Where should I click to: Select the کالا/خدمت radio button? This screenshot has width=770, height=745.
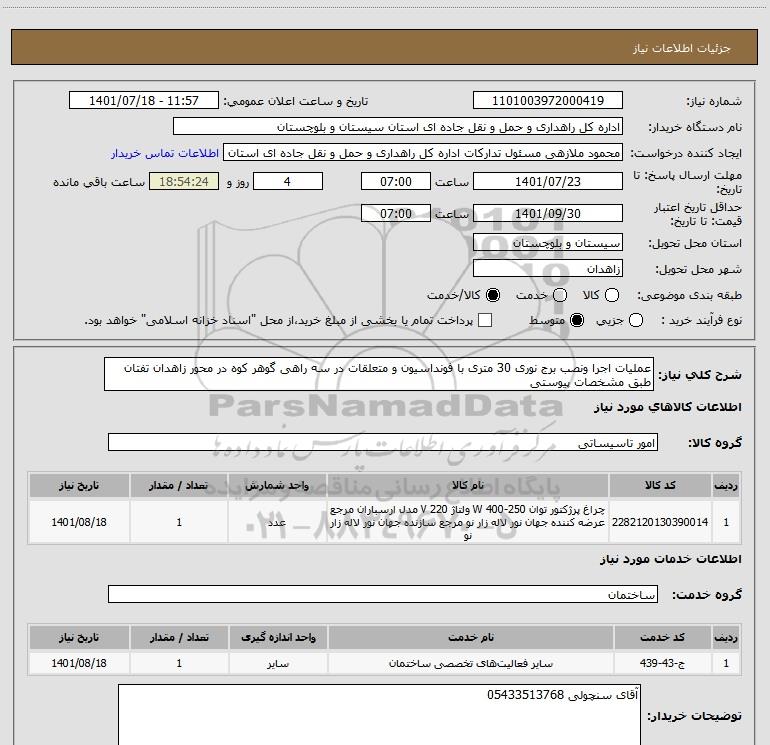click(x=493, y=295)
